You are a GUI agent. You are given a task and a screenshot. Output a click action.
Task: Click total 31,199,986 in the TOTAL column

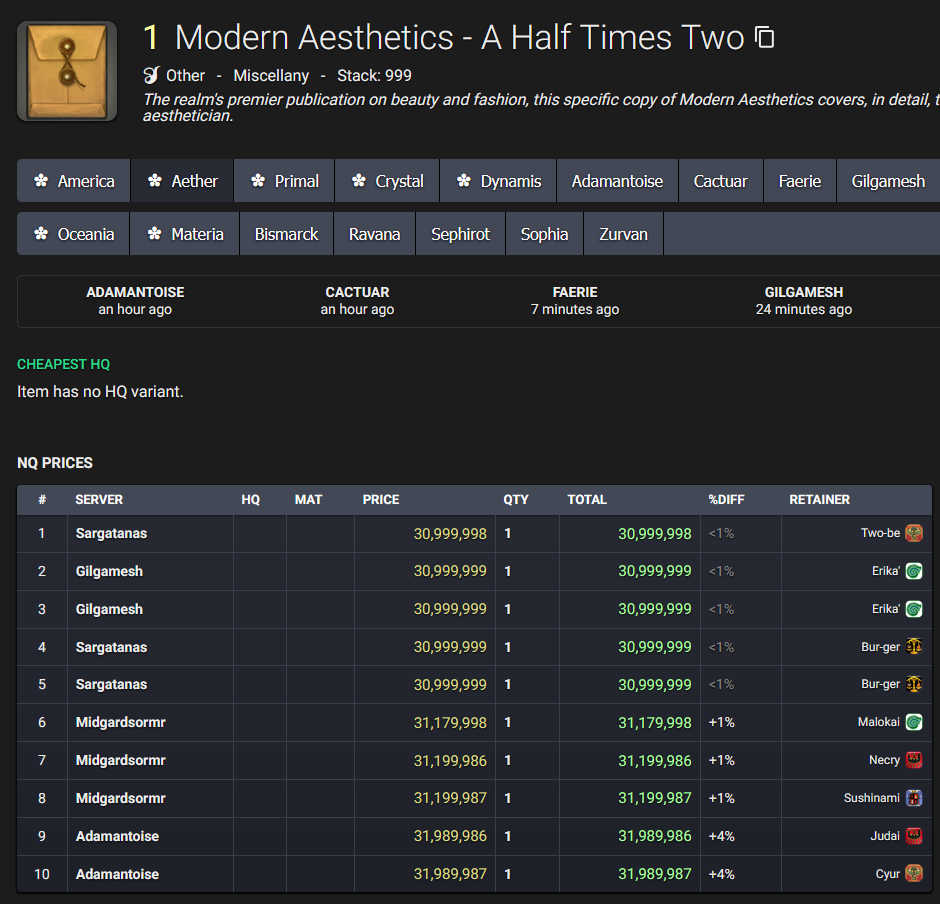point(655,760)
